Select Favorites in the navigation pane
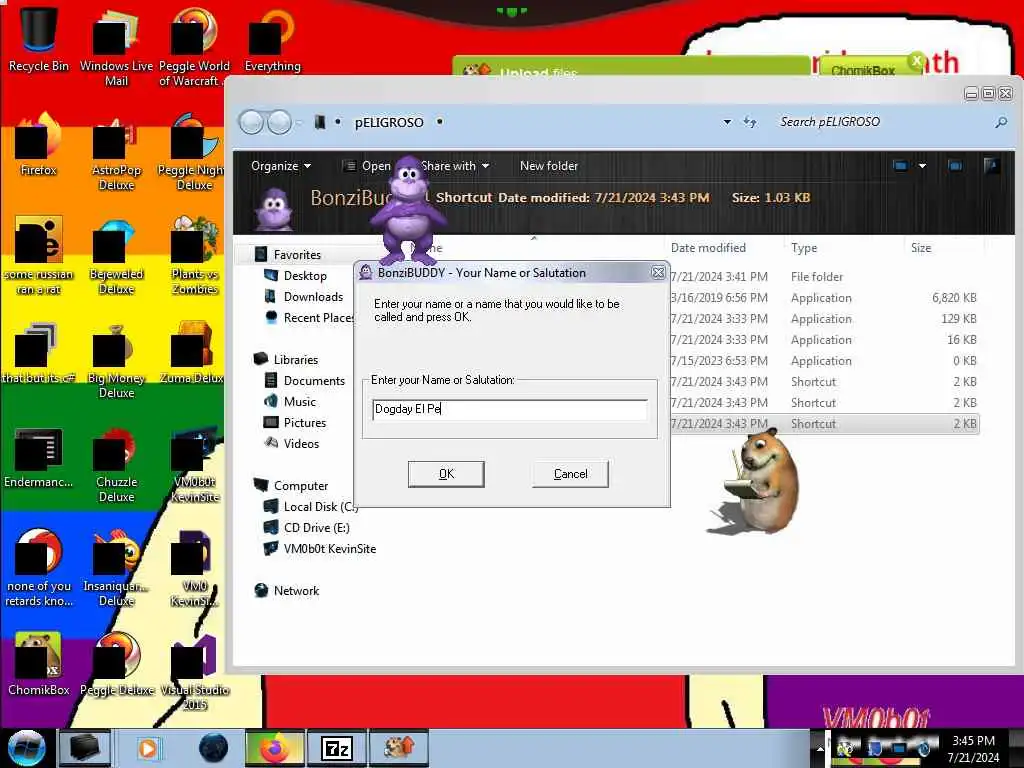 pyautogui.click(x=296, y=255)
